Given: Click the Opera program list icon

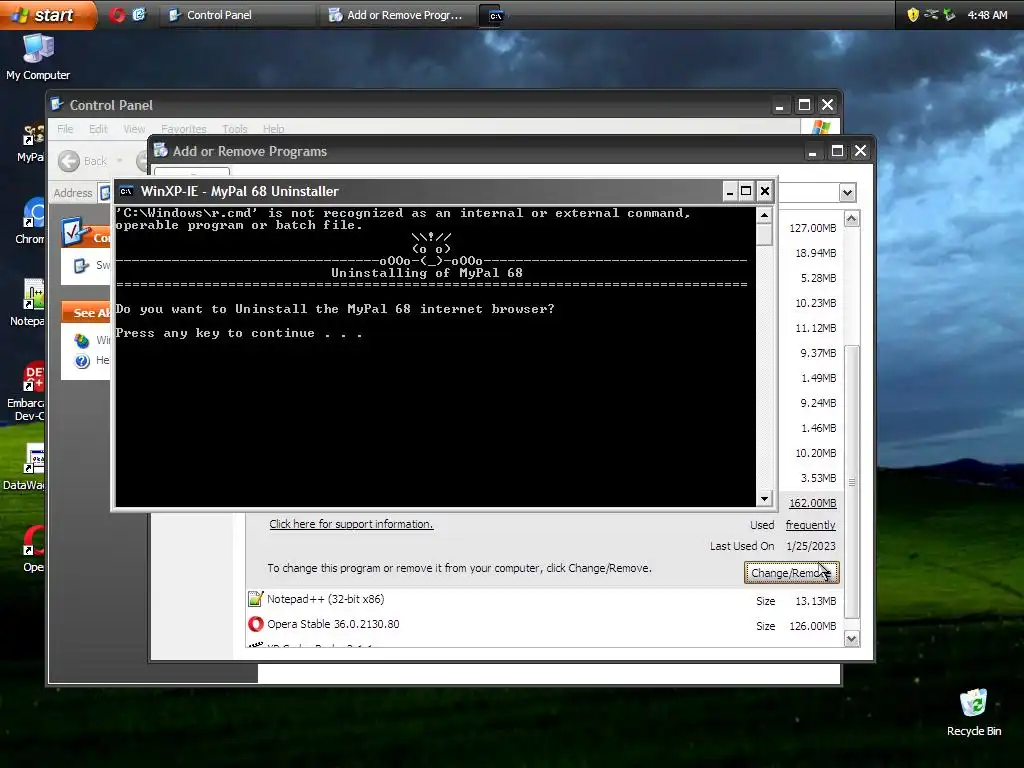Looking at the screenshot, I should (x=255, y=624).
